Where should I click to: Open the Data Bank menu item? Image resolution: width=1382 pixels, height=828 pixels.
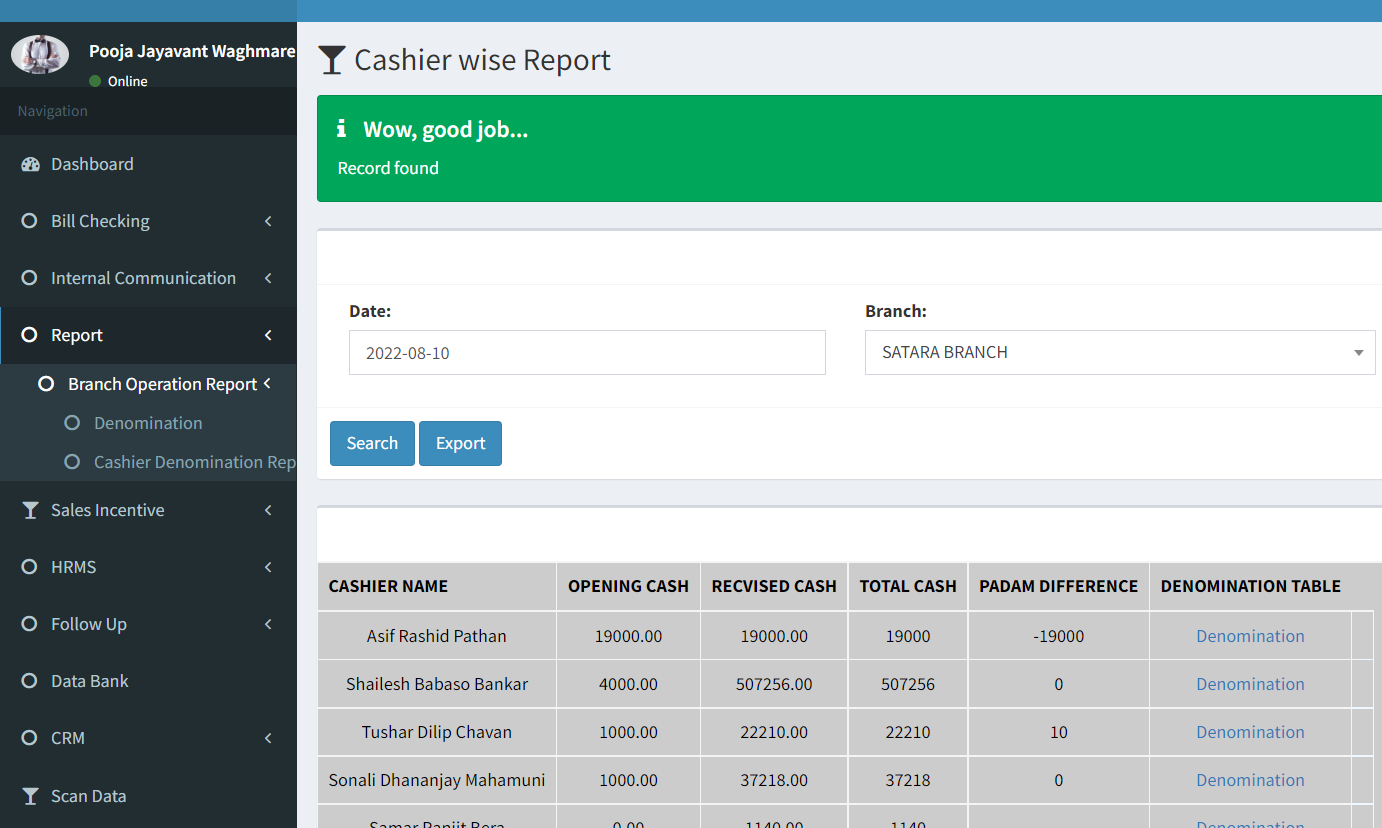tap(148, 681)
